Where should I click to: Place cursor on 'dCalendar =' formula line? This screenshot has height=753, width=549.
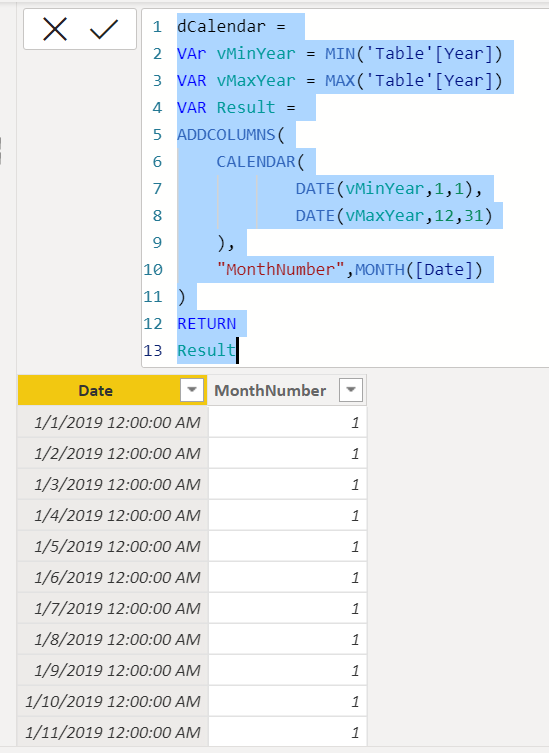click(231, 26)
